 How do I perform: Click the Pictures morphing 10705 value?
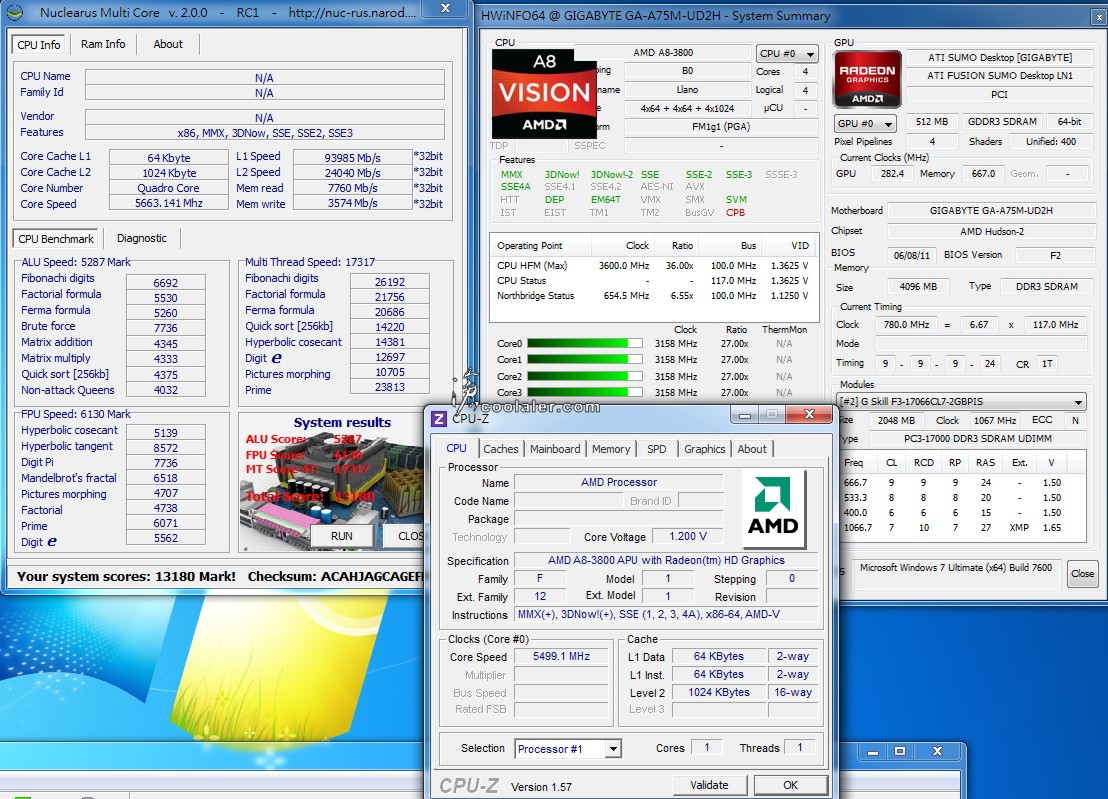tap(389, 372)
